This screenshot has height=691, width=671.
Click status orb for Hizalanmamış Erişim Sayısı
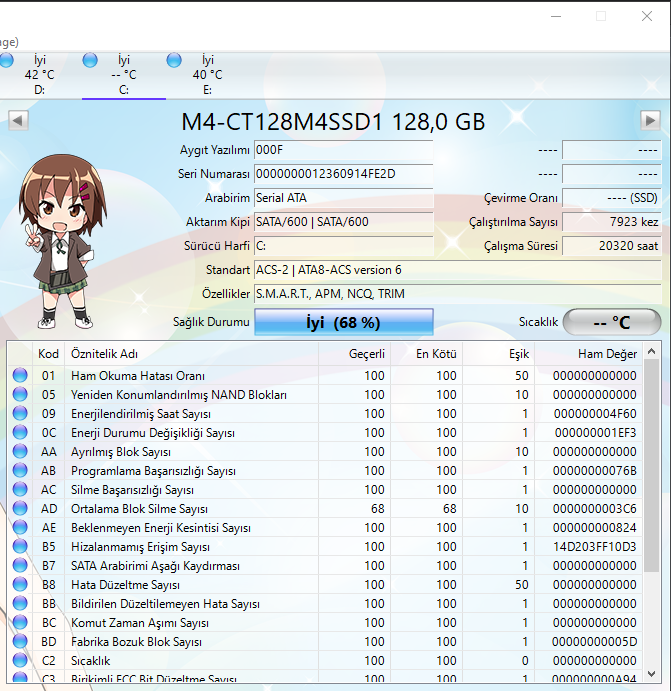pos(20,547)
